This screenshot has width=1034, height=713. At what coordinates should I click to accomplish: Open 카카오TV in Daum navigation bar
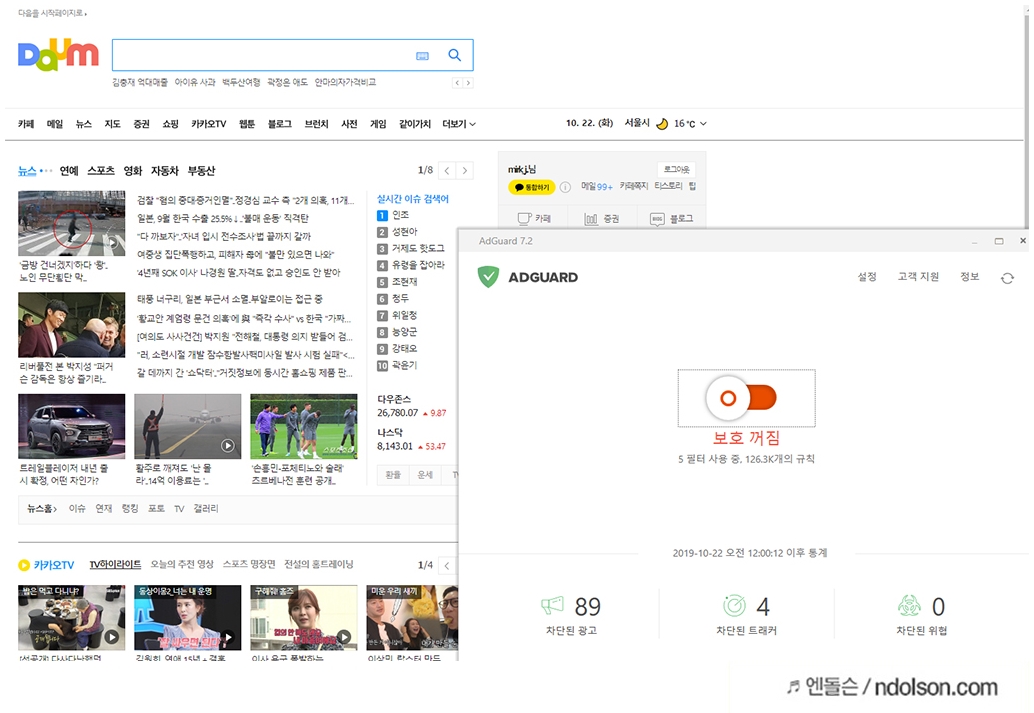208,124
